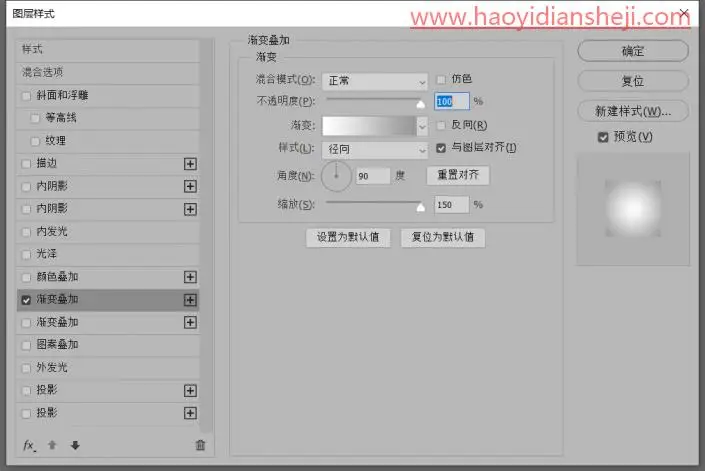Open the 混合模式 dropdown showing 正常
Image resolution: width=705 pixels, height=471 pixels.
[375, 81]
